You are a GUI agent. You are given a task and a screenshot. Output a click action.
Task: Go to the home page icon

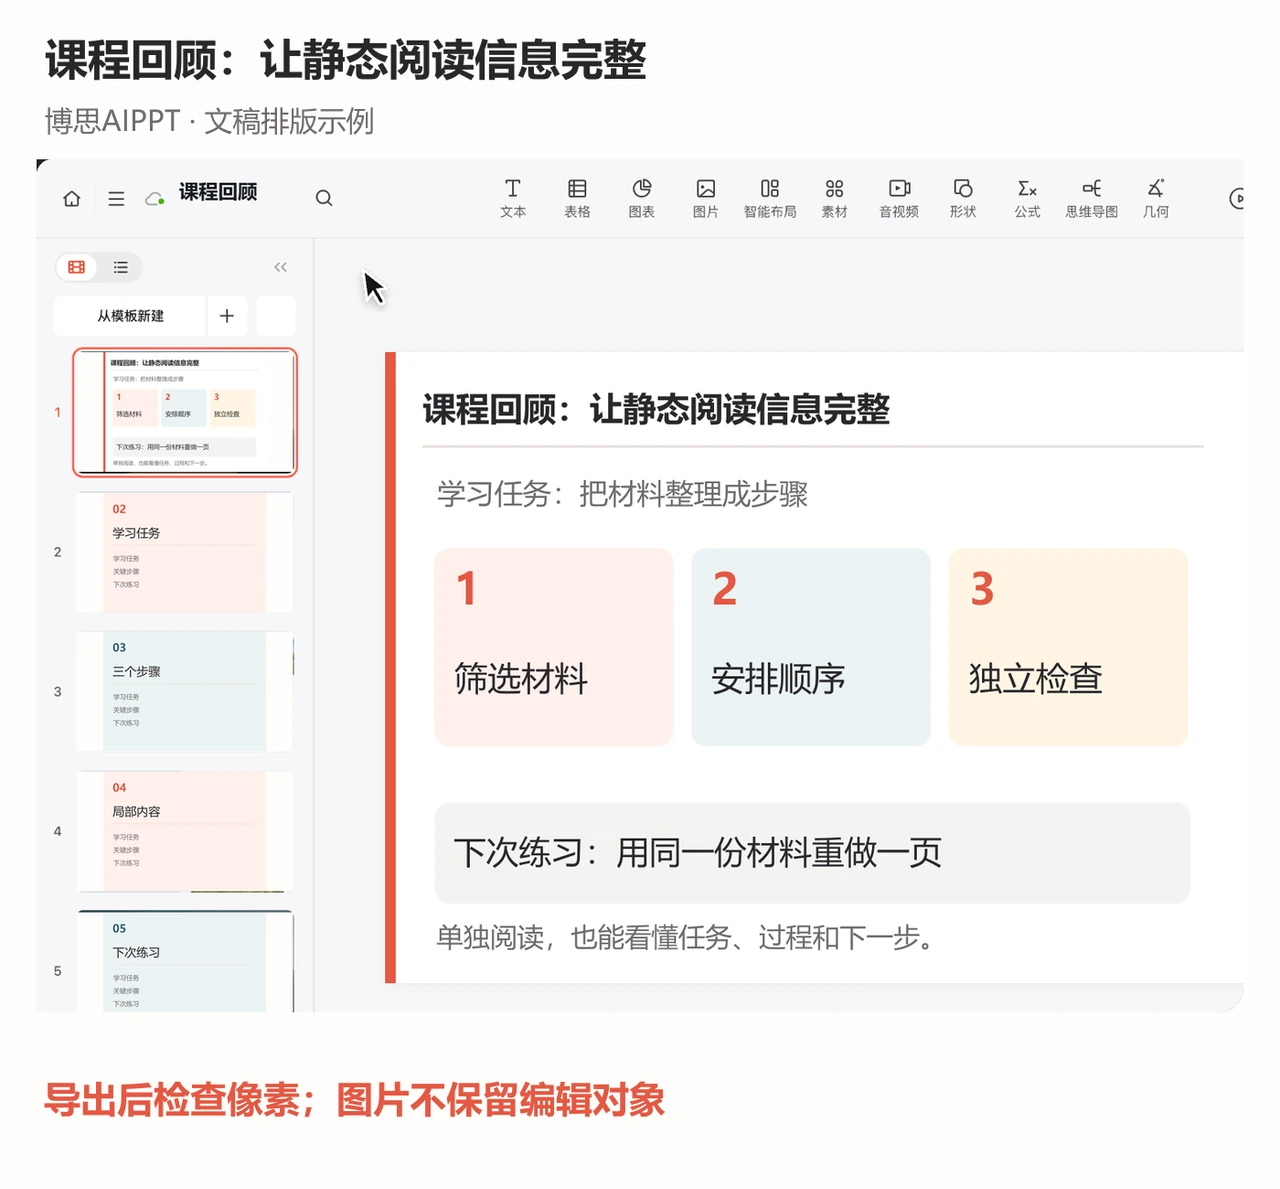pos(72,198)
